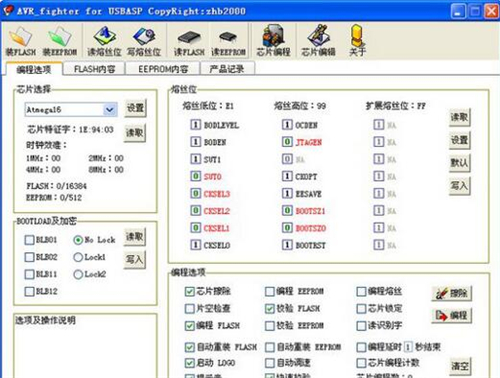Click the 编程延时 seconds input field
This screenshot has width=500, height=378.
408,347
